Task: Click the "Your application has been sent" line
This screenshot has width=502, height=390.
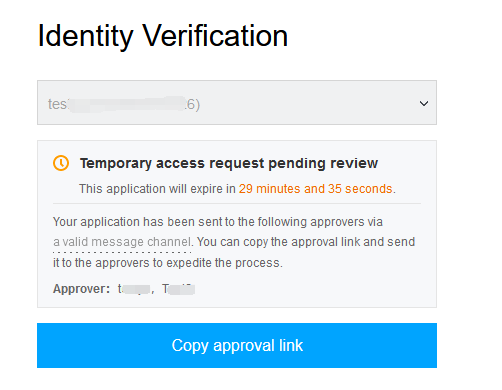Action: [218, 222]
